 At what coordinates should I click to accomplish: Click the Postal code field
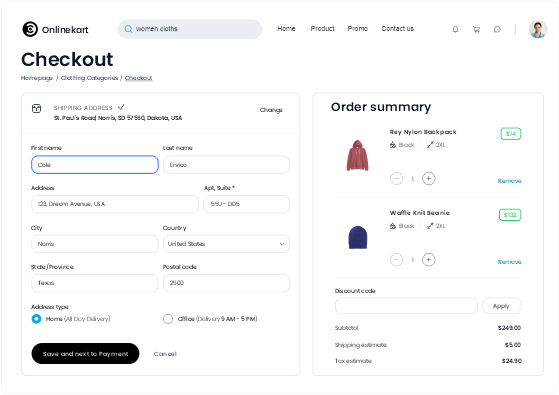click(x=226, y=283)
